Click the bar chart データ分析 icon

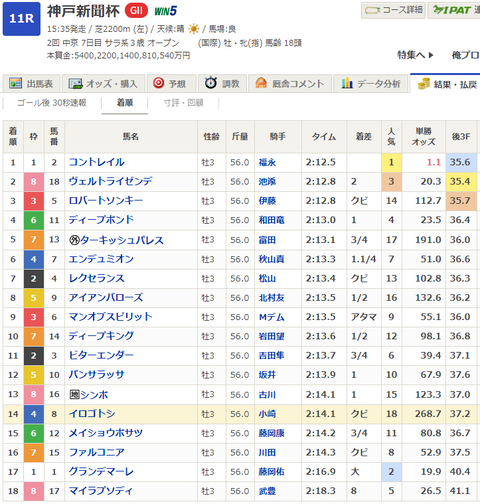347,83
